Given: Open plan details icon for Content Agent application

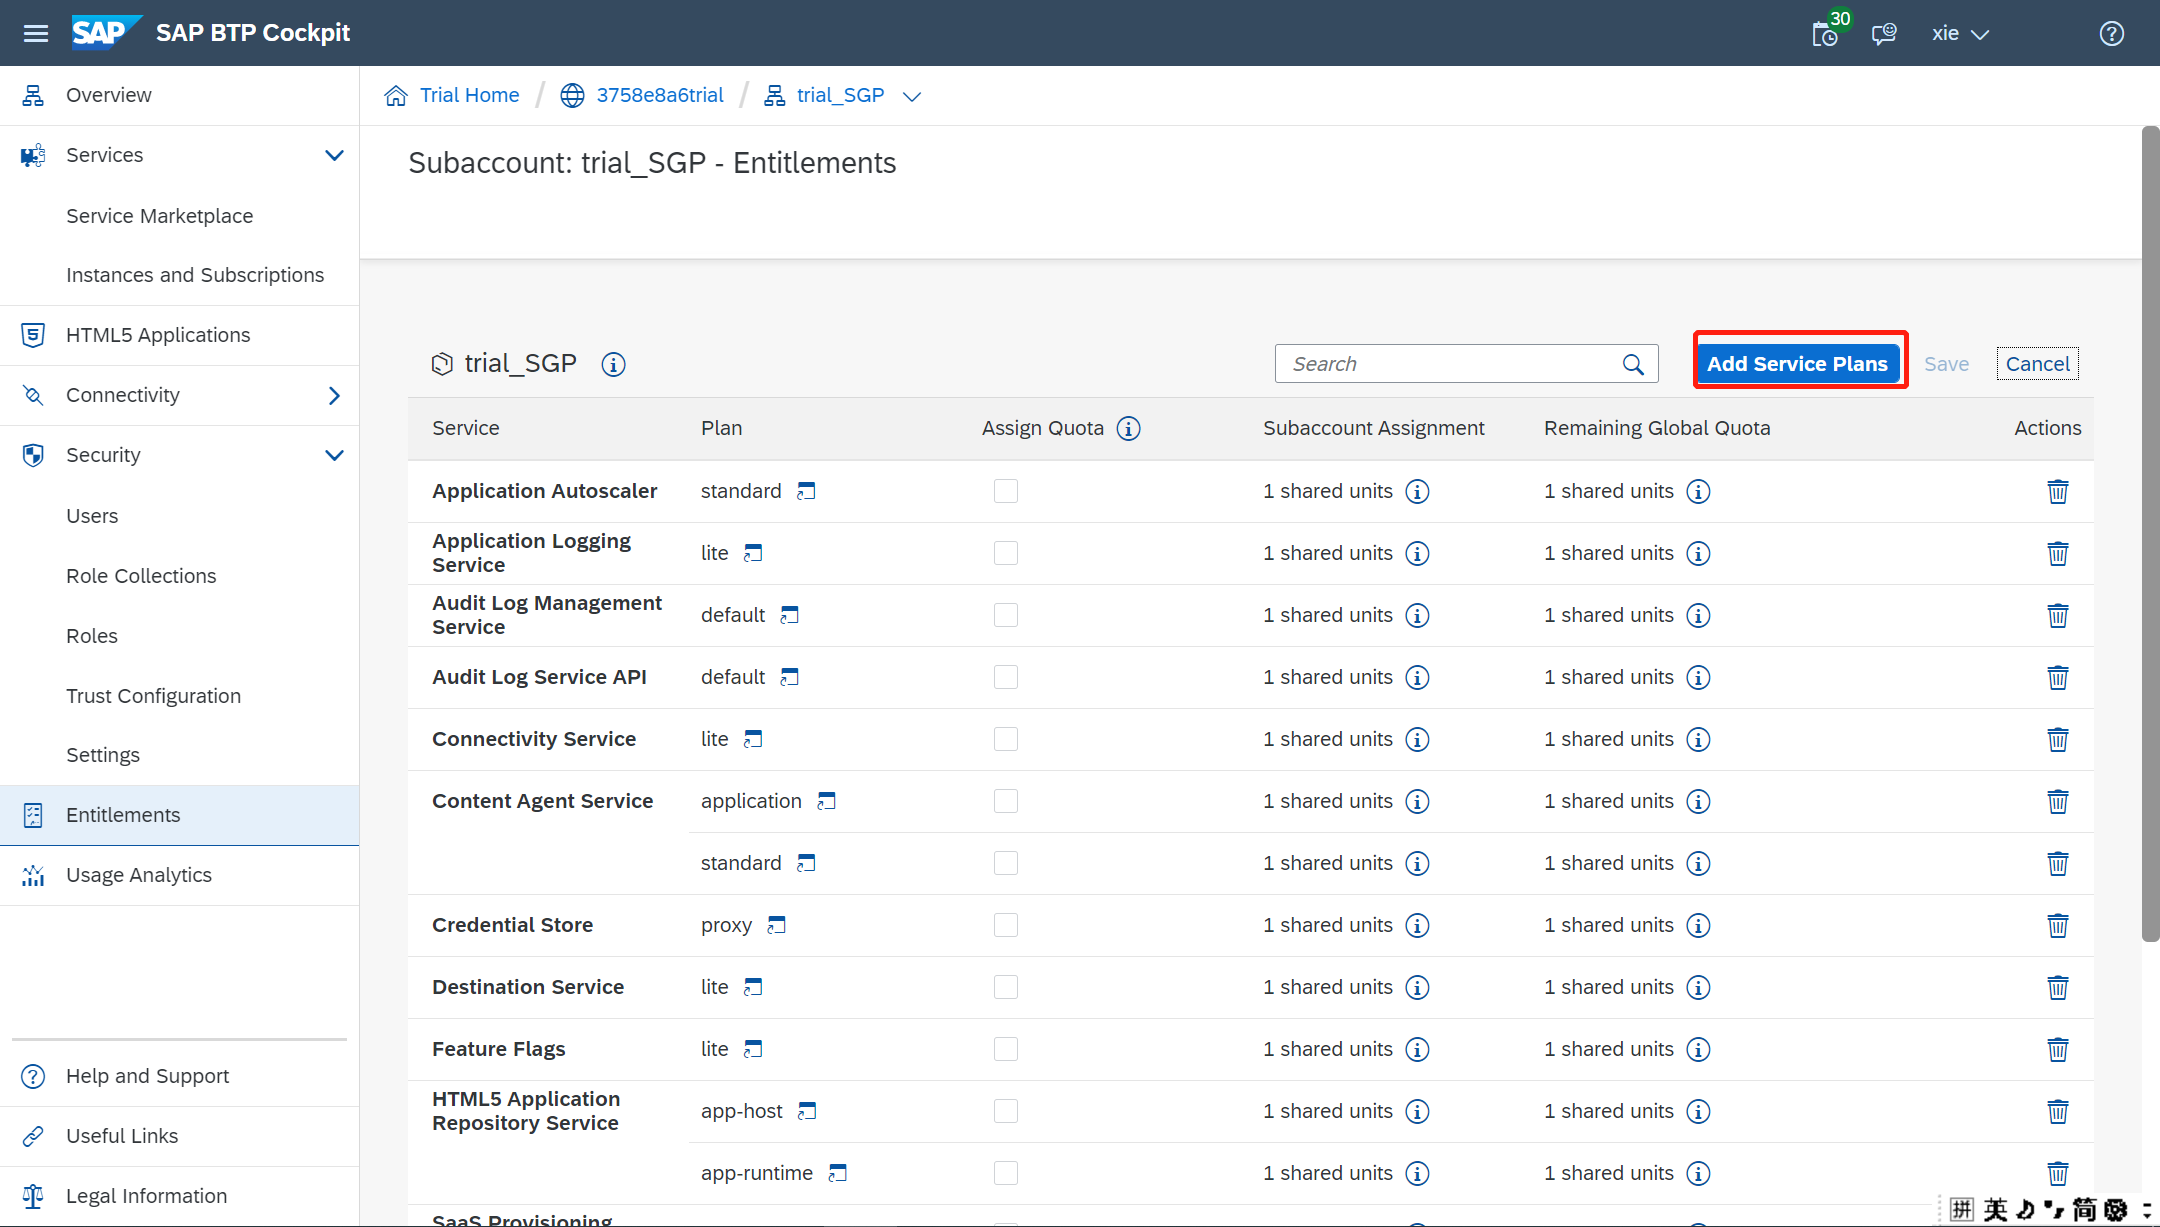Looking at the screenshot, I should pyautogui.click(x=826, y=801).
